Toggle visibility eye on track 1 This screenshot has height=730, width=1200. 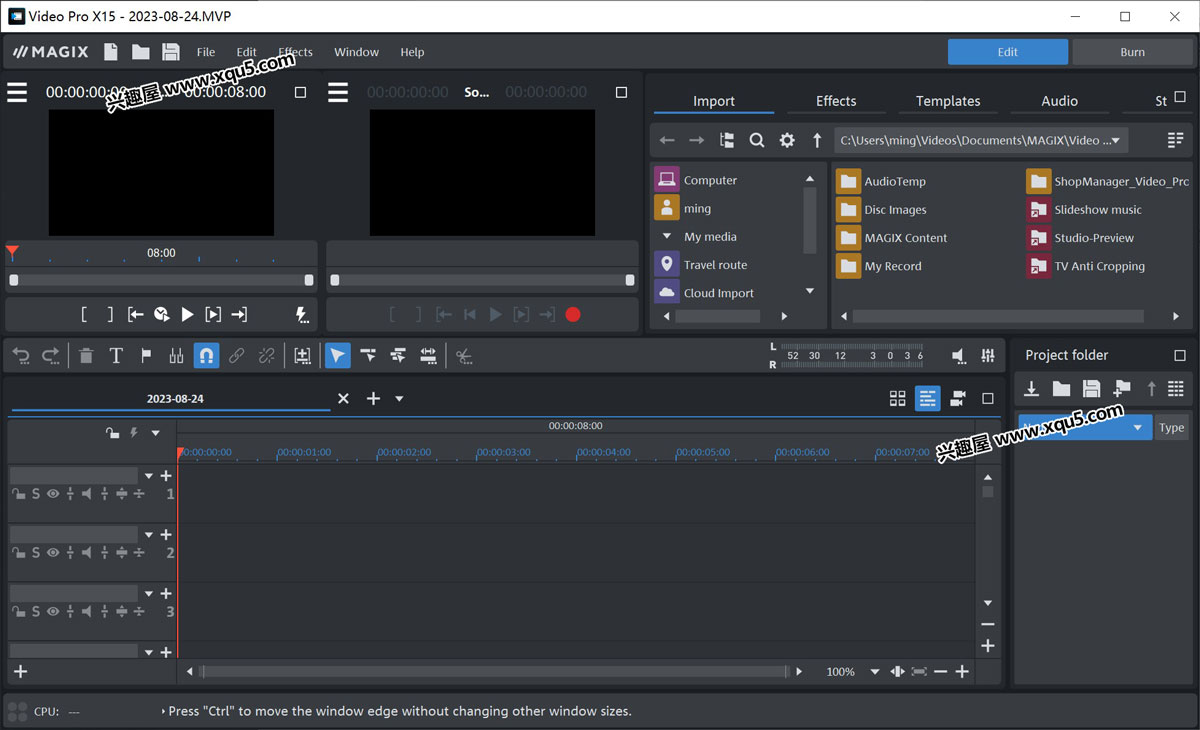click(x=53, y=494)
